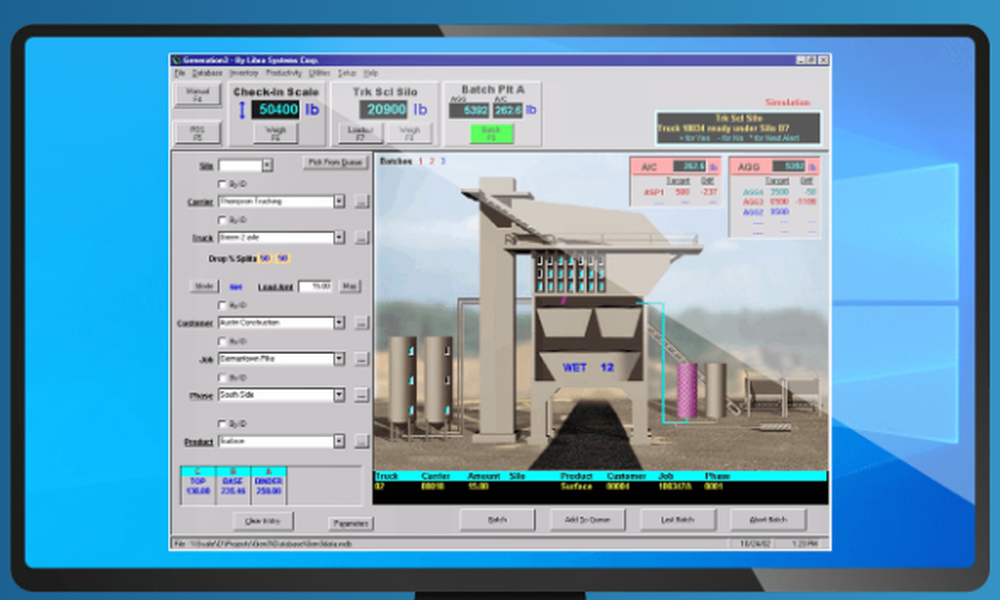Click the WET 12 mixer hopper
The width and height of the screenshot is (1000, 600).
[x=588, y=368]
